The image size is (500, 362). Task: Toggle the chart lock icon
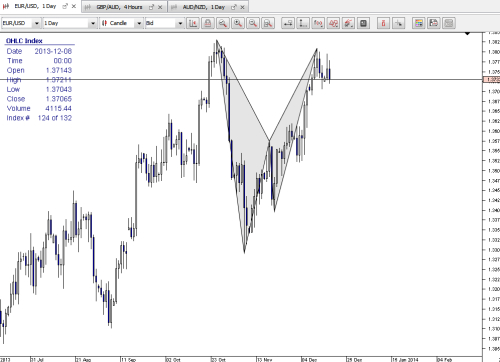208,23
